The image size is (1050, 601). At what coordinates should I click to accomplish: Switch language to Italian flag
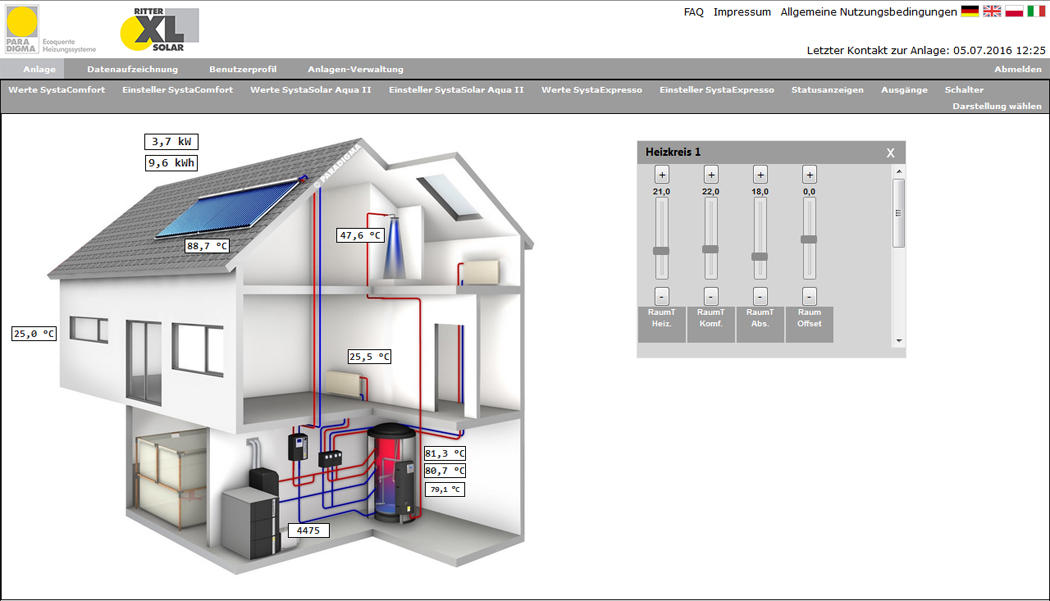coord(1036,11)
